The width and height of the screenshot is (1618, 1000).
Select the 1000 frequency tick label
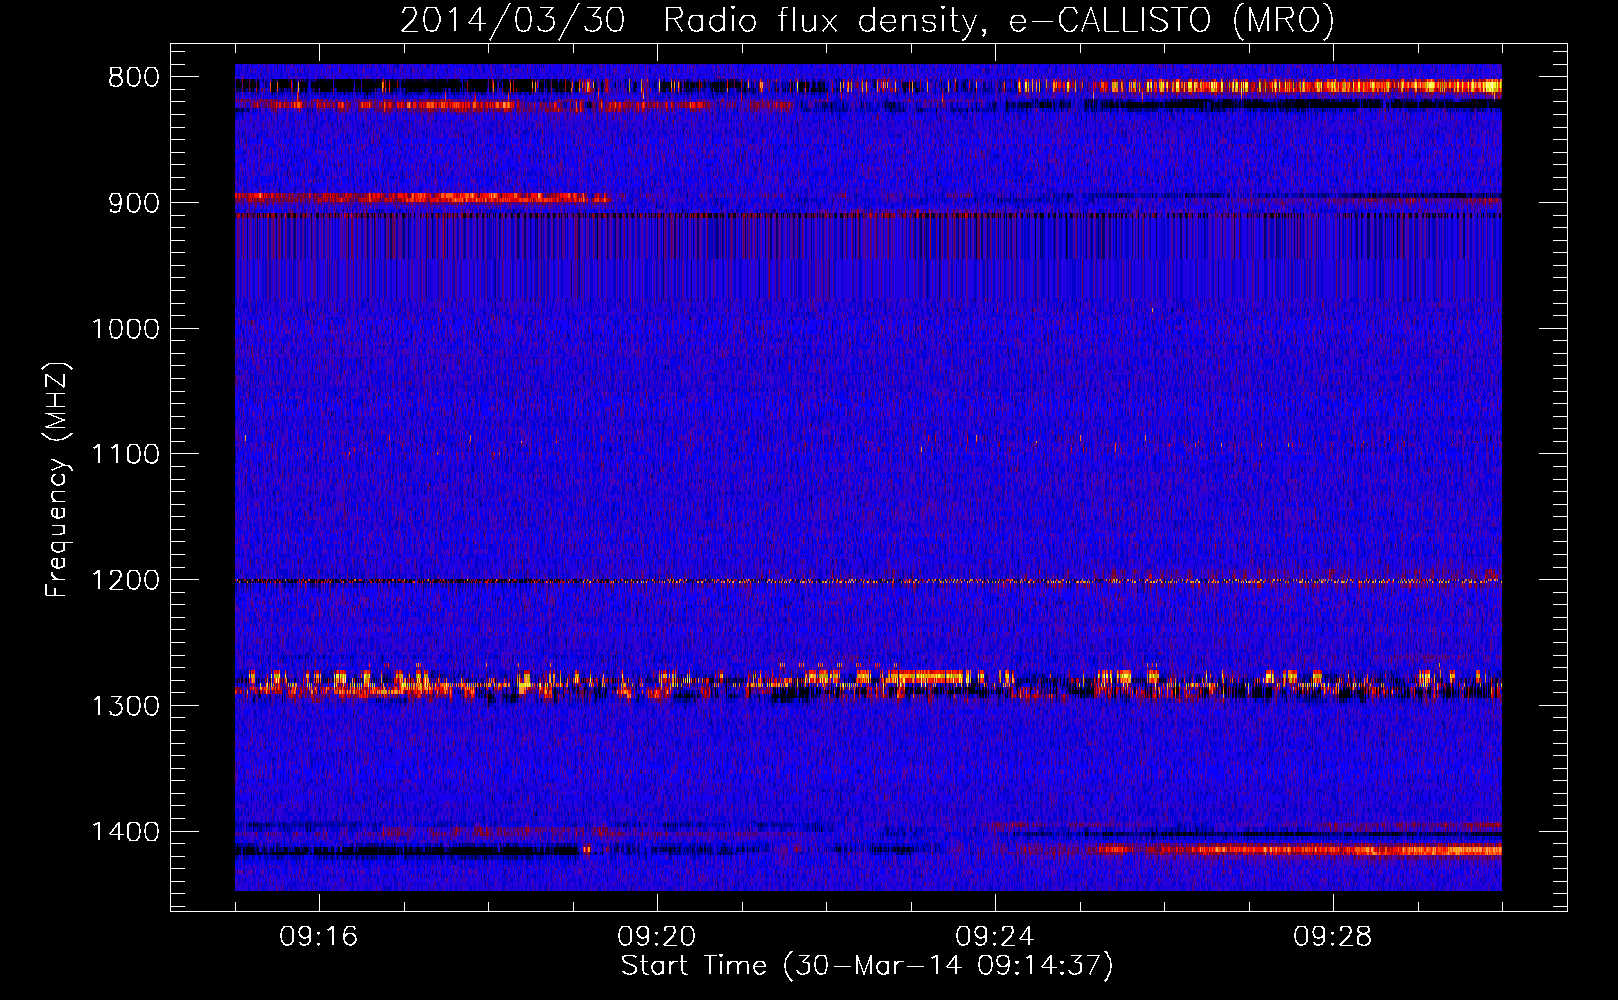[125, 329]
